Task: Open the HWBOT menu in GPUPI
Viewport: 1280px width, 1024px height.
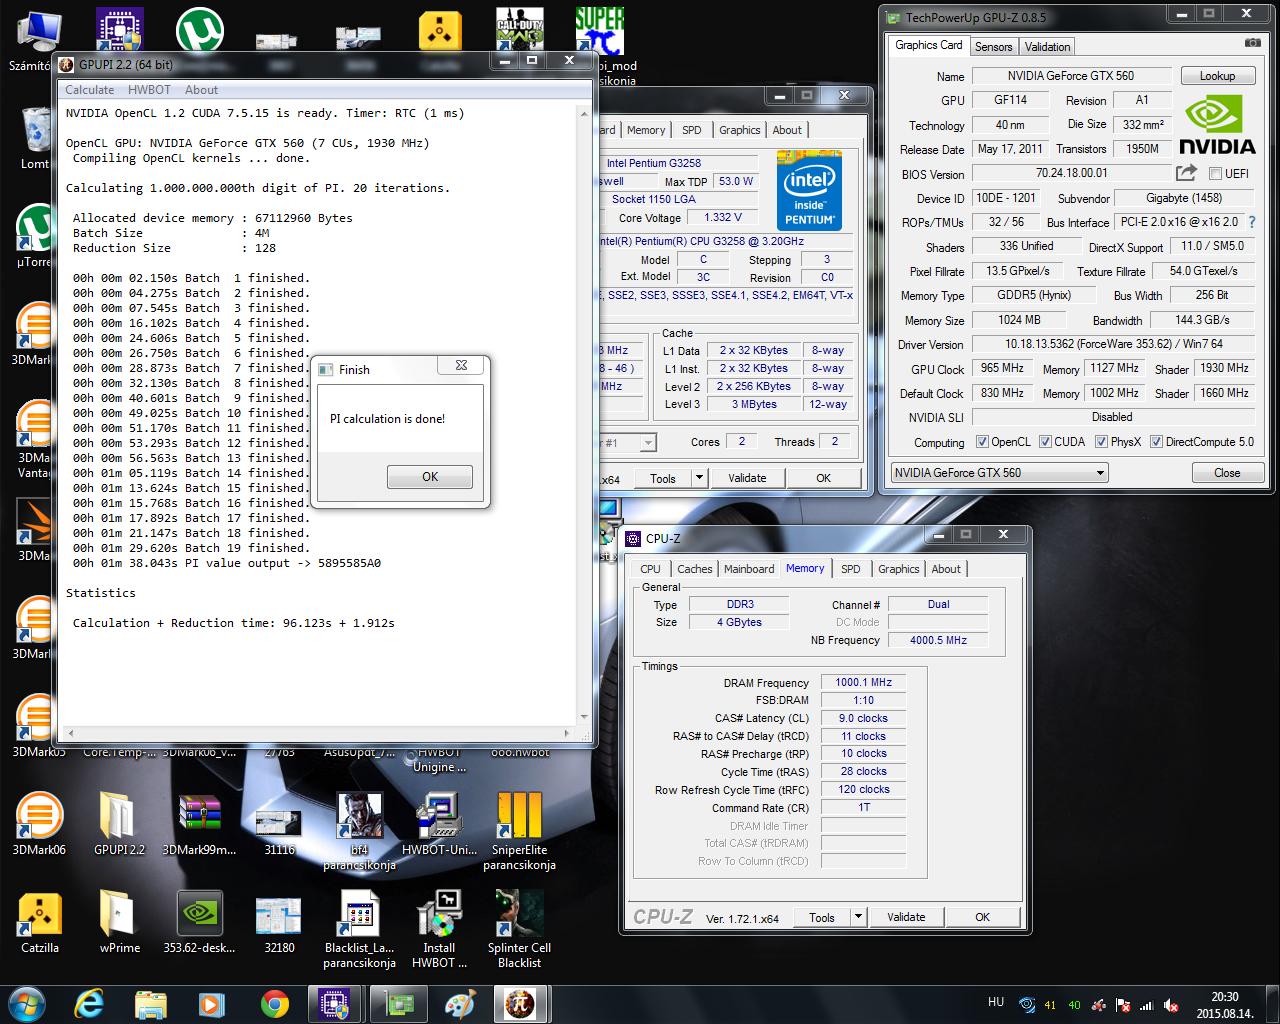Action: point(149,89)
